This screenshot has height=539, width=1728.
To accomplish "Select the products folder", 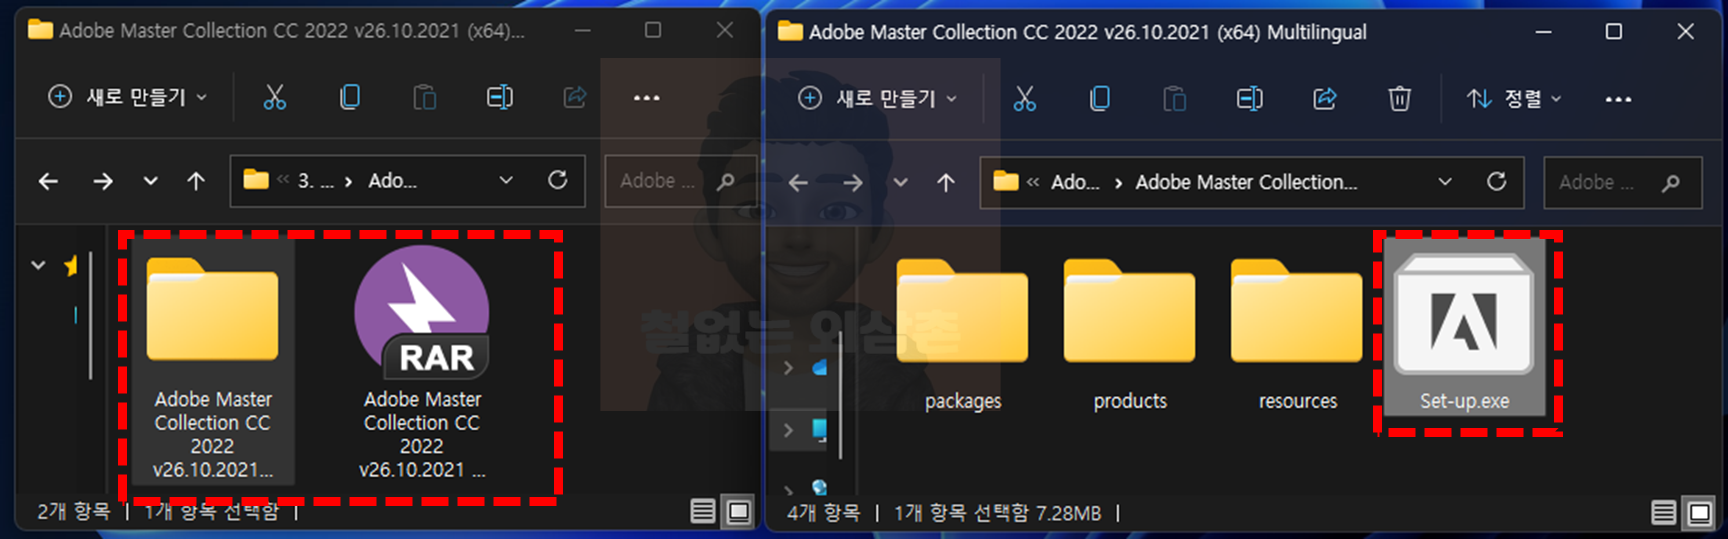I will pos(1130,334).
